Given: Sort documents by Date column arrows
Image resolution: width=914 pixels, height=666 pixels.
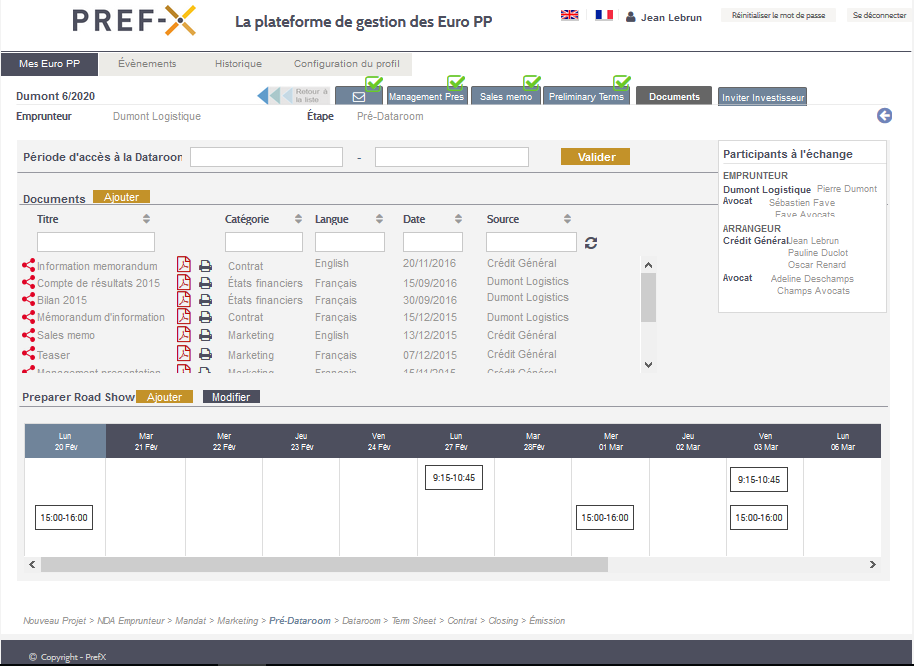Looking at the screenshot, I should tap(459, 219).
